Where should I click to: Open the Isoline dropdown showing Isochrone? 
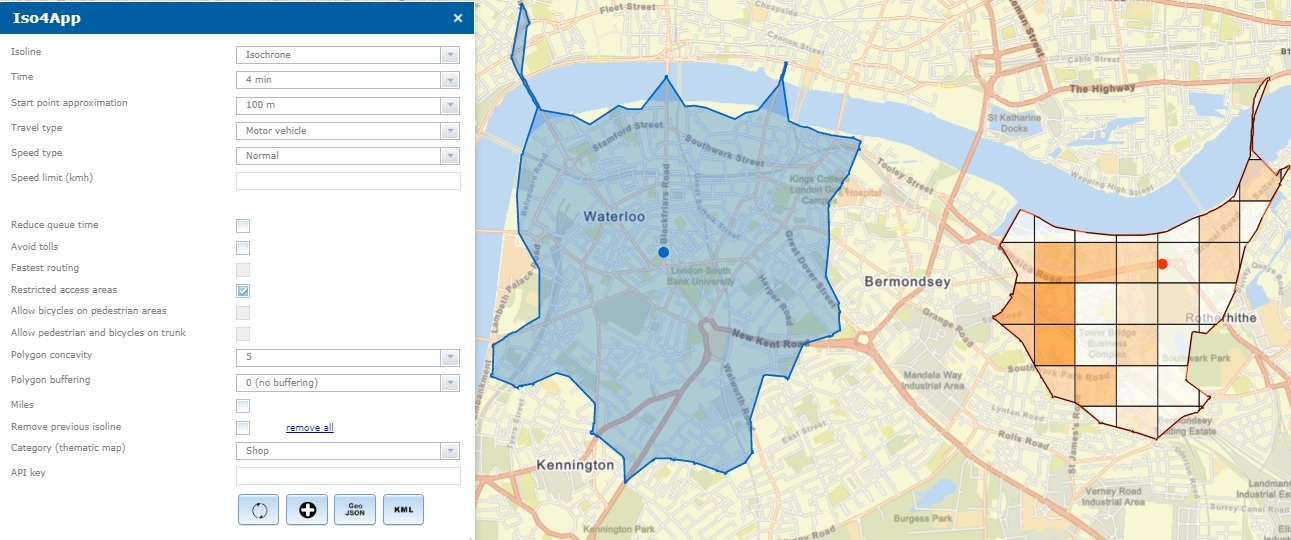pyautogui.click(x=348, y=55)
